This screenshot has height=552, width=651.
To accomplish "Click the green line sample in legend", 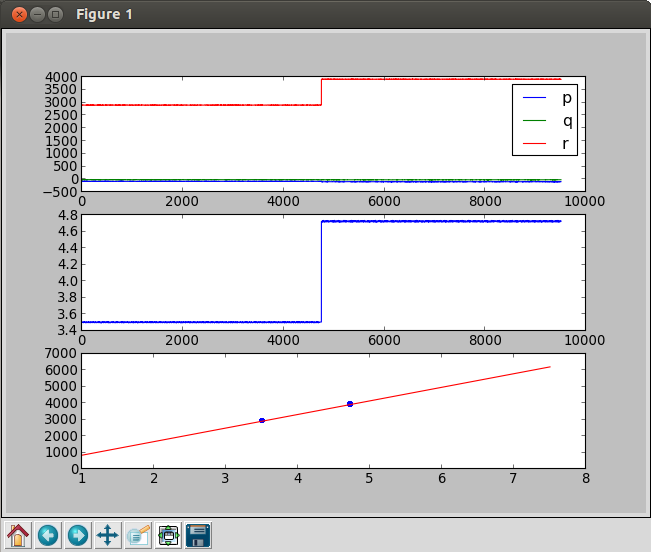I will (534, 120).
